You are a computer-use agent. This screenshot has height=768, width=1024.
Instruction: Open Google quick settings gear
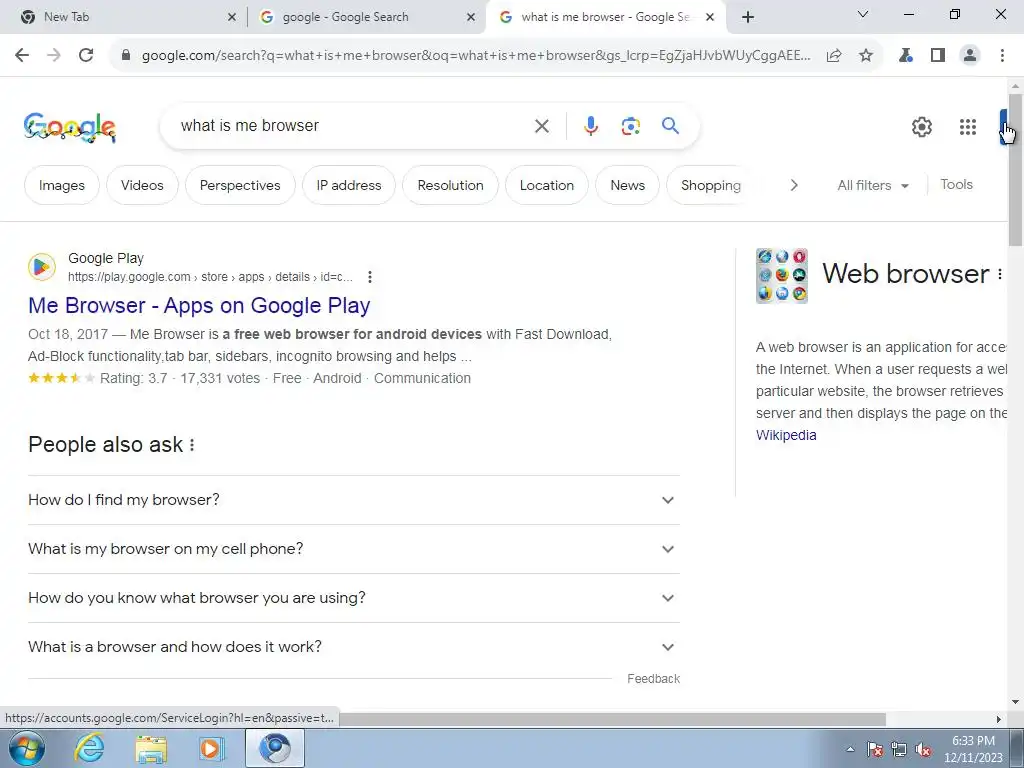pyautogui.click(x=921, y=127)
